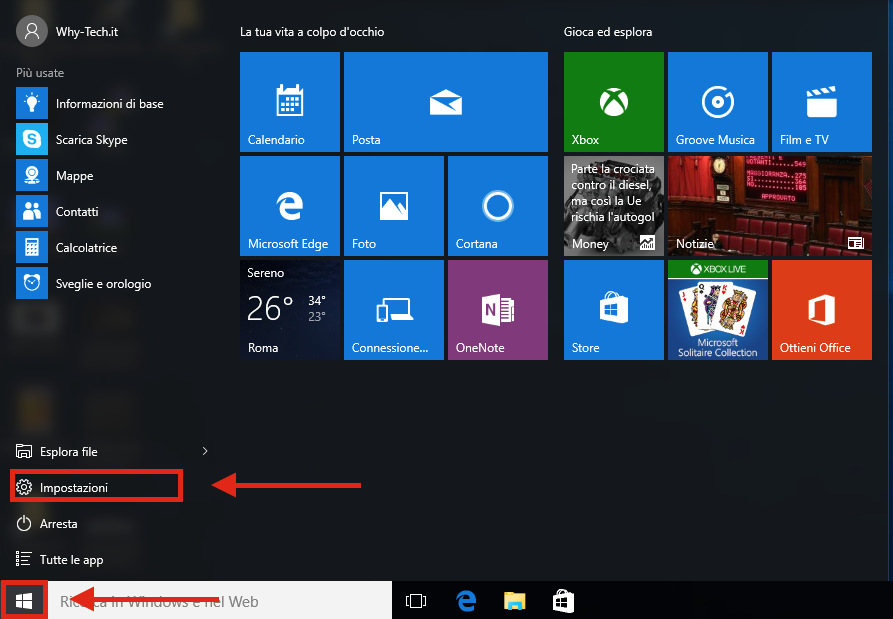The width and height of the screenshot is (893, 619).
Task: Open the Film e TV tile
Action: click(822, 102)
